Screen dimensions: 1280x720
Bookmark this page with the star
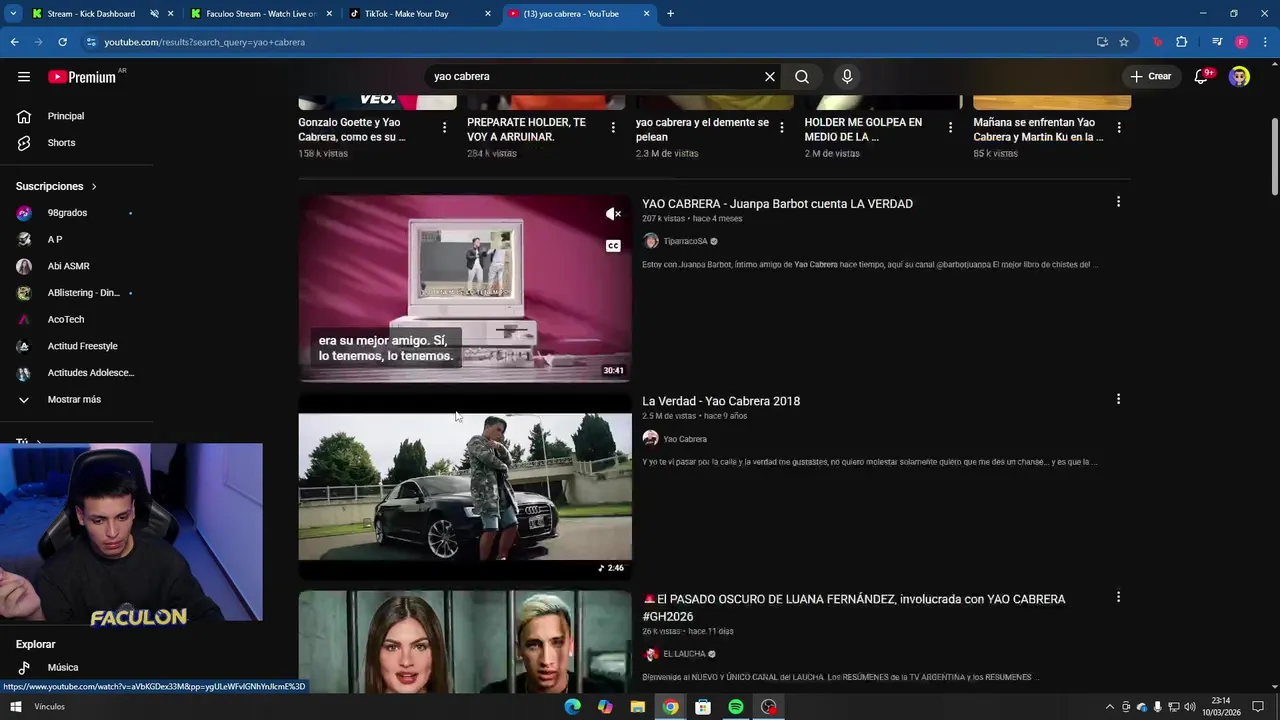coord(1124,42)
